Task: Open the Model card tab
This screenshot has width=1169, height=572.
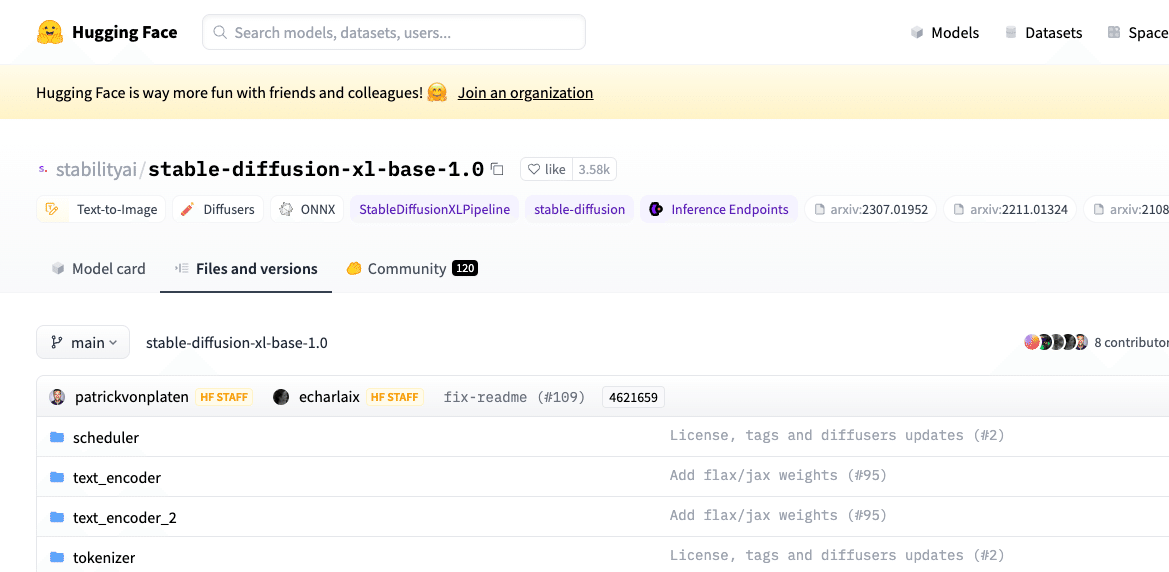Action: point(98,268)
